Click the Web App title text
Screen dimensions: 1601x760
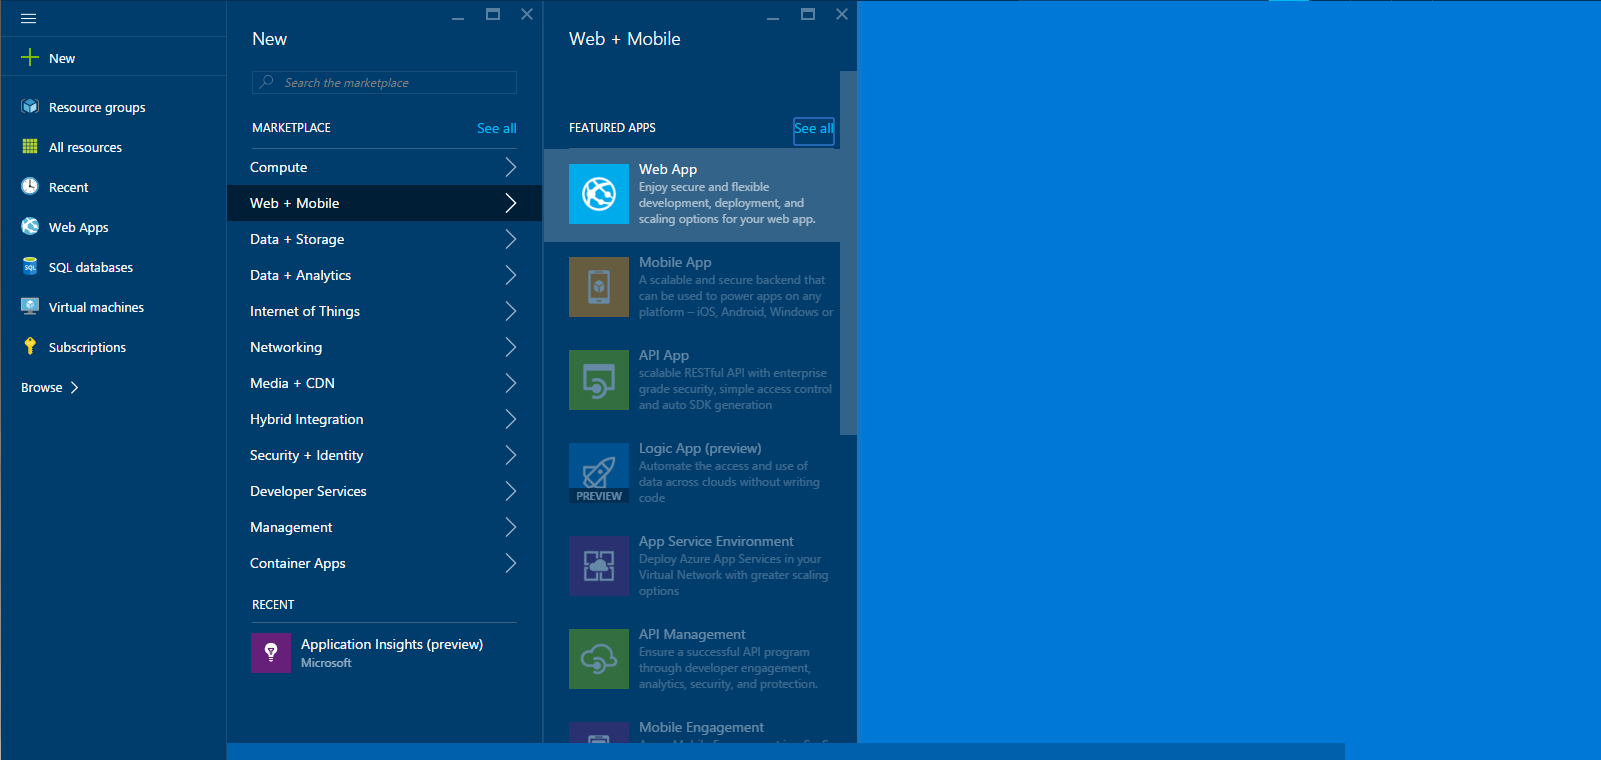pyautogui.click(x=668, y=169)
